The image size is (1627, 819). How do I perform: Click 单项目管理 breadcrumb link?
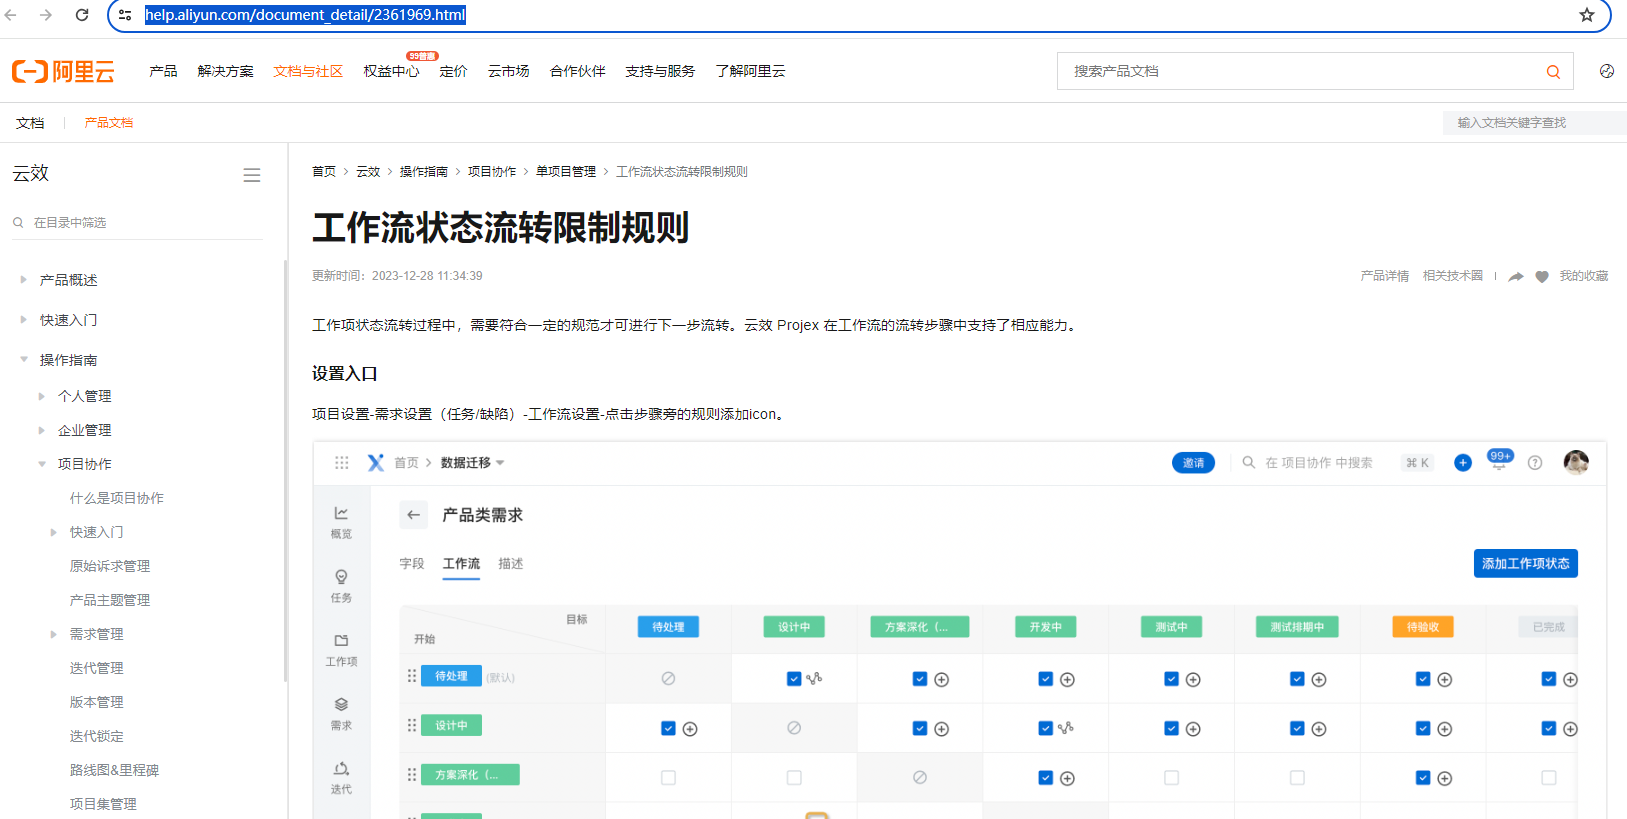pos(566,172)
